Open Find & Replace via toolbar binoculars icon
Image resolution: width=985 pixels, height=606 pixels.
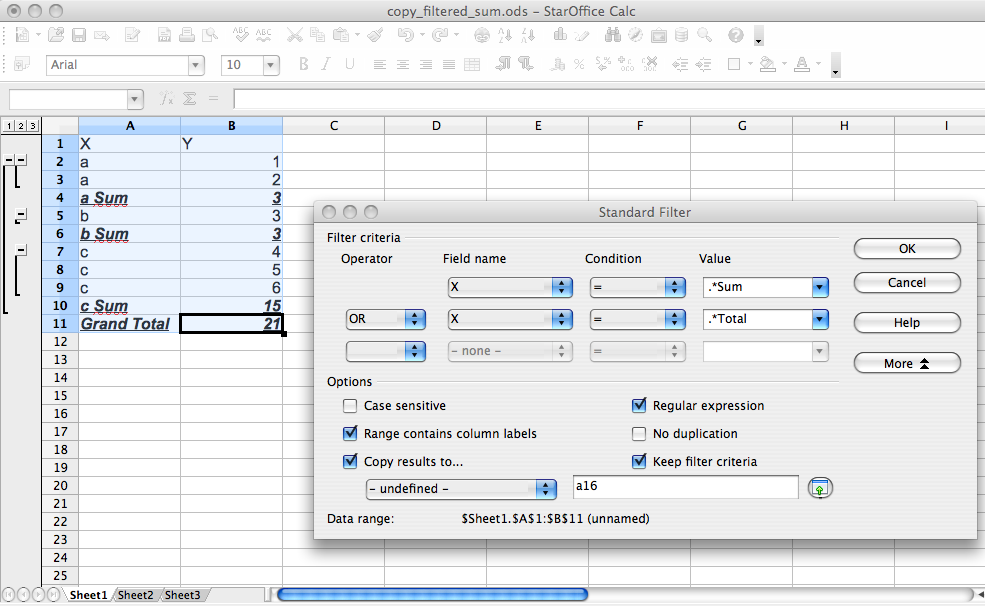tap(613, 35)
